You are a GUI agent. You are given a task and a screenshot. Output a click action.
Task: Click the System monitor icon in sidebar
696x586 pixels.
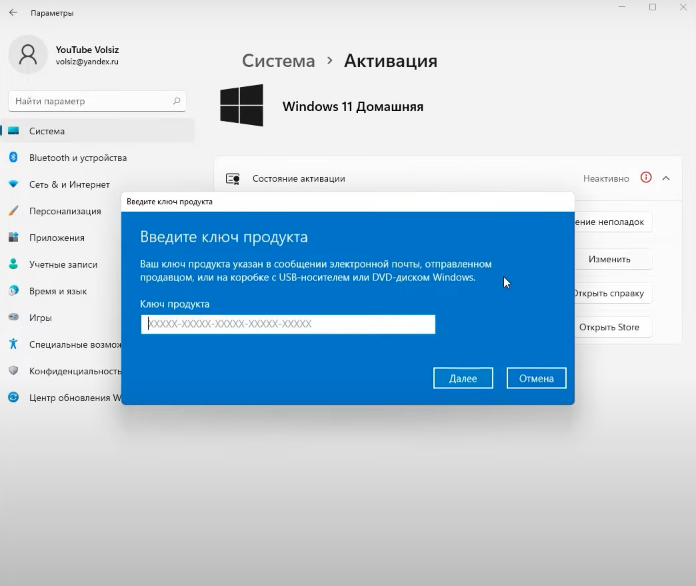pos(13,131)
